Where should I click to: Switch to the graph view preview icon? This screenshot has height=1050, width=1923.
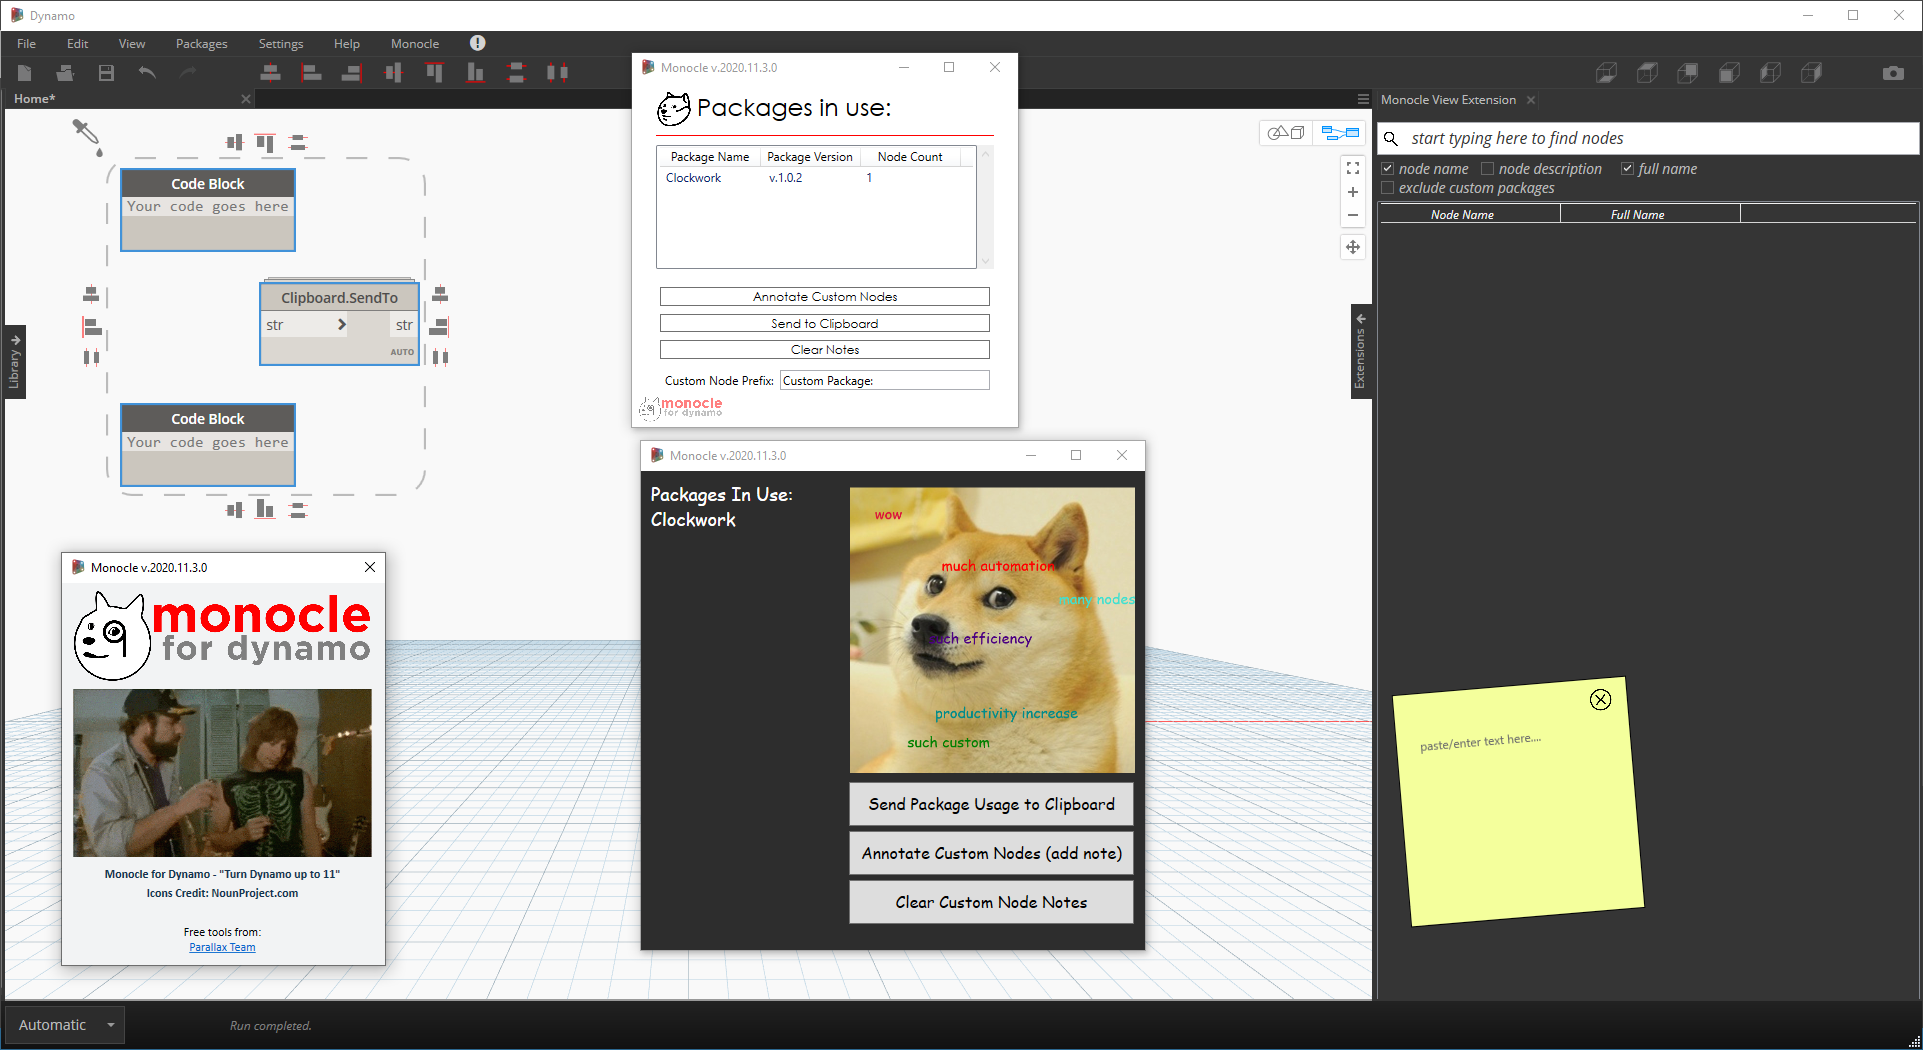(x=1340, y=133)
